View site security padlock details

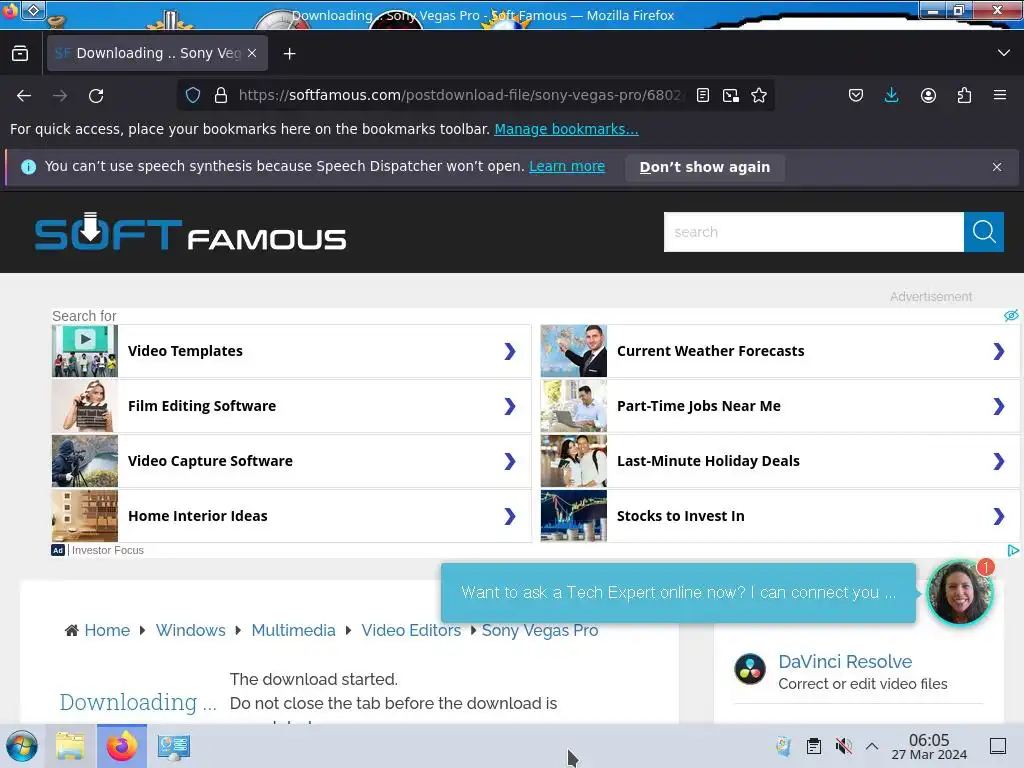click(x=221, y=95)
